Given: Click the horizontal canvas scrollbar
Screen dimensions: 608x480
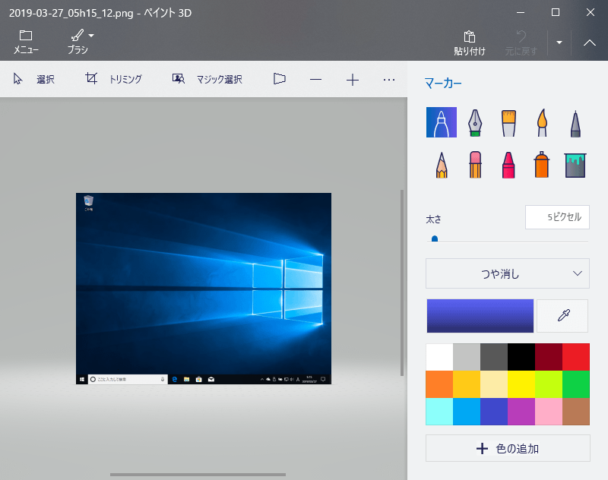Looking at the screenshot, I should tap(198, 474).
